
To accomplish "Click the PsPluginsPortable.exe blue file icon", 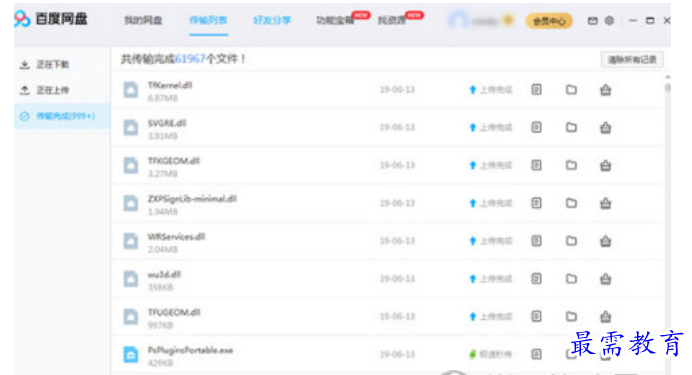I will click(131, 354).
